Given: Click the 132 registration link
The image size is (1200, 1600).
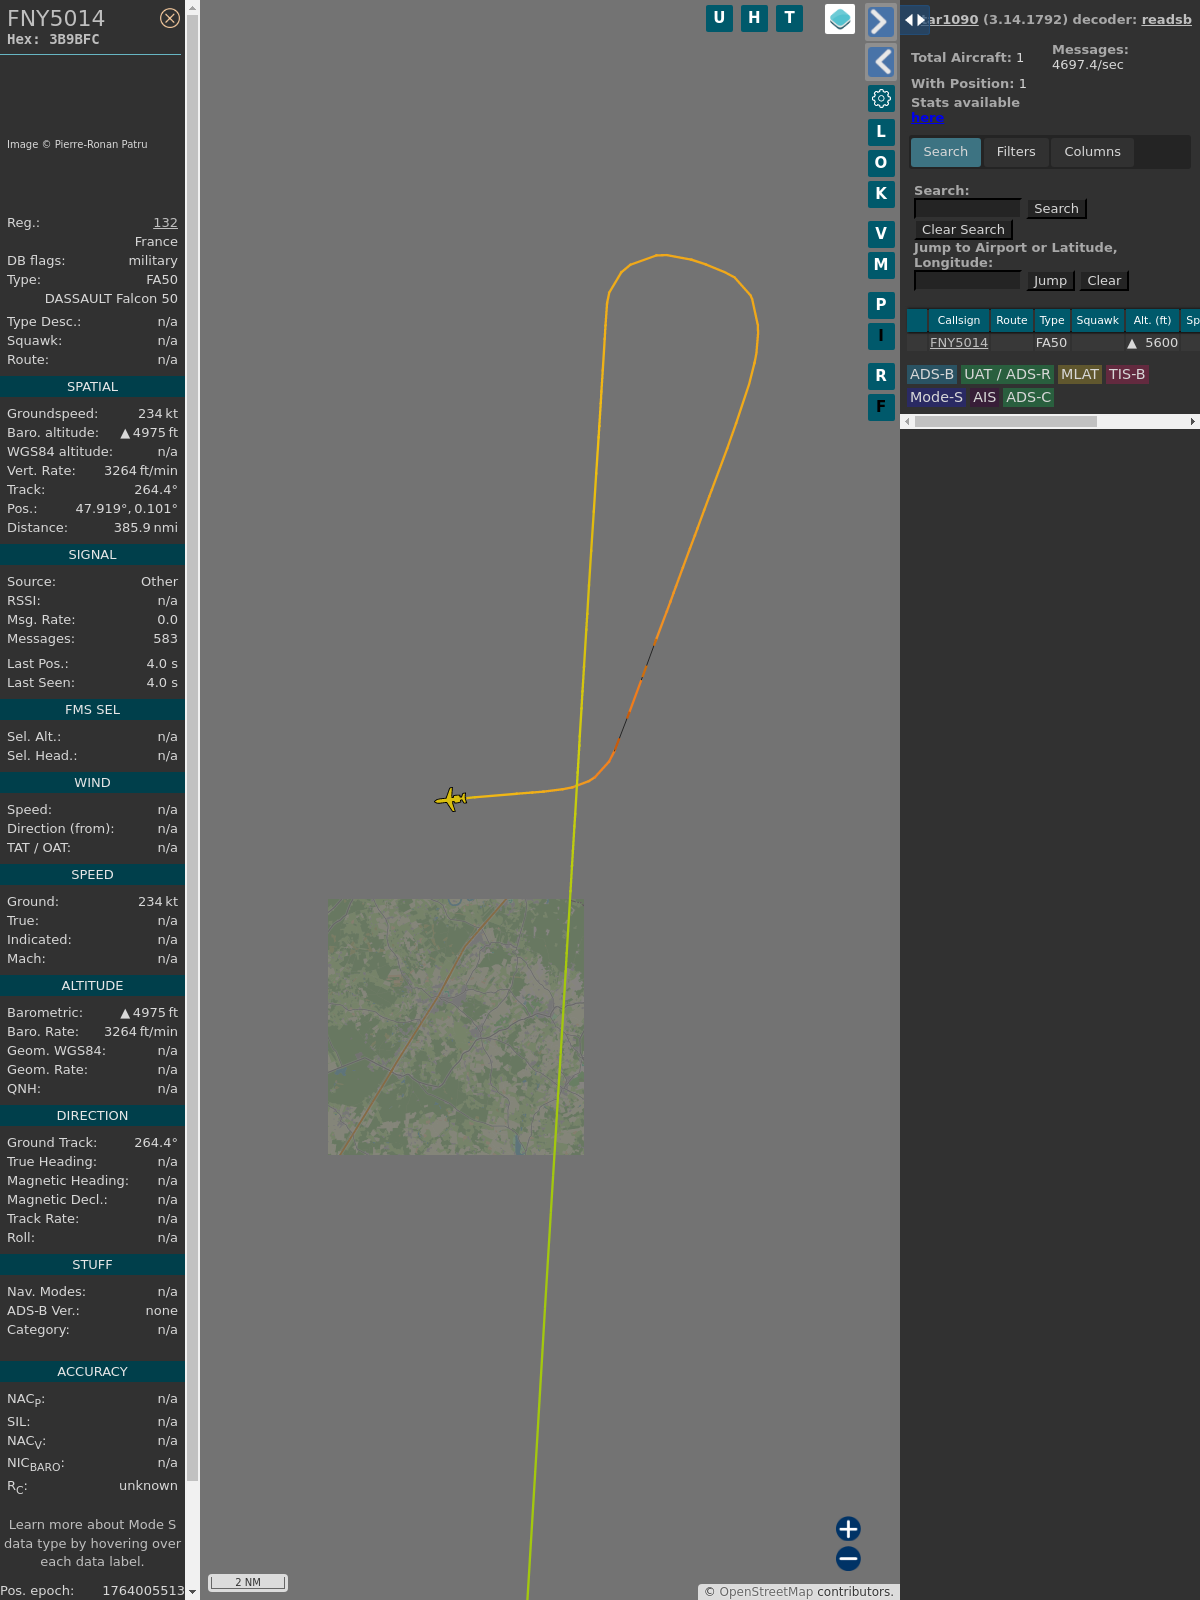Looking at the screenshot, I should coord(165,223).
